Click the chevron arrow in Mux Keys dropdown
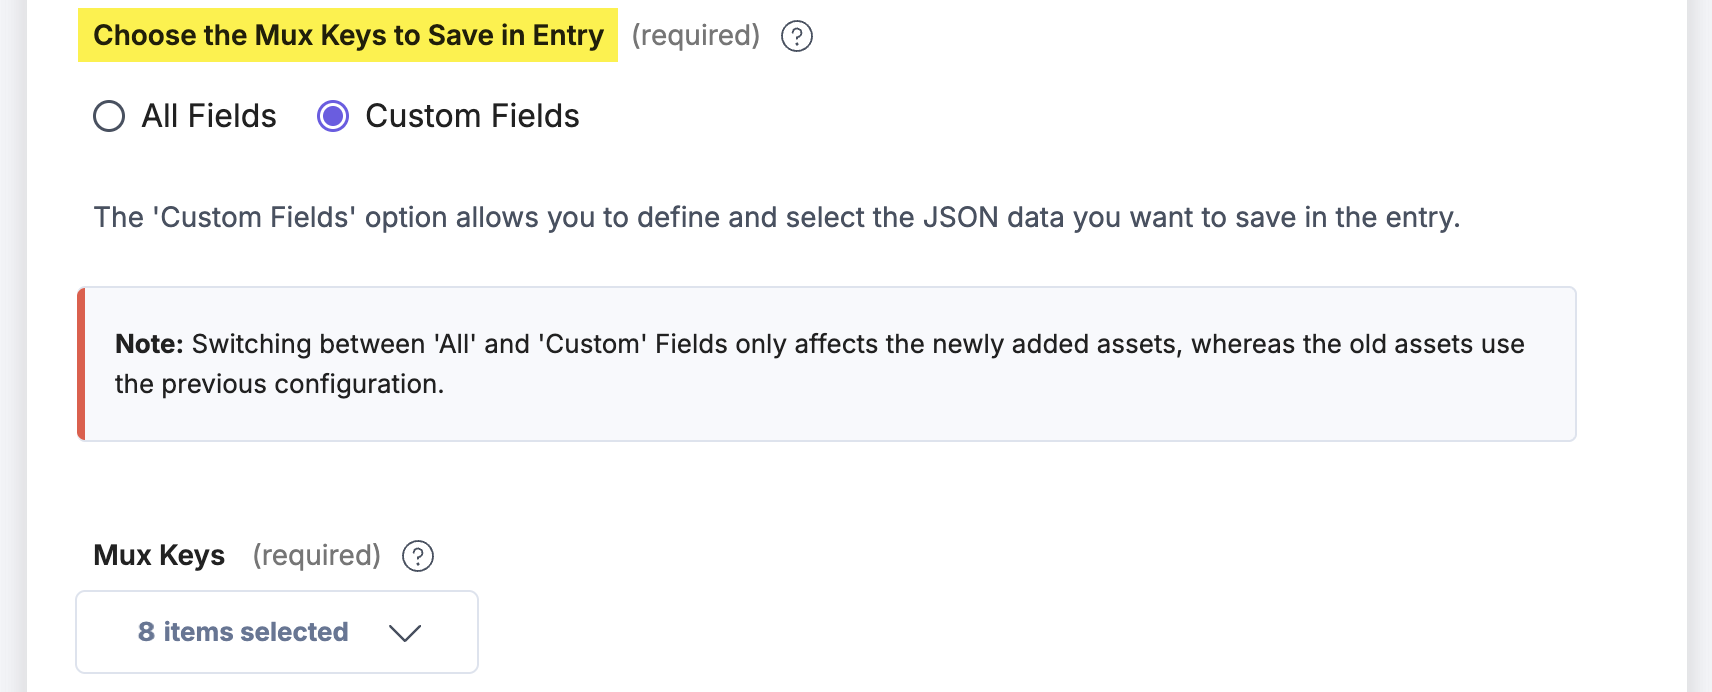Viewport: 1712px width, 692px height. (405, 633)
